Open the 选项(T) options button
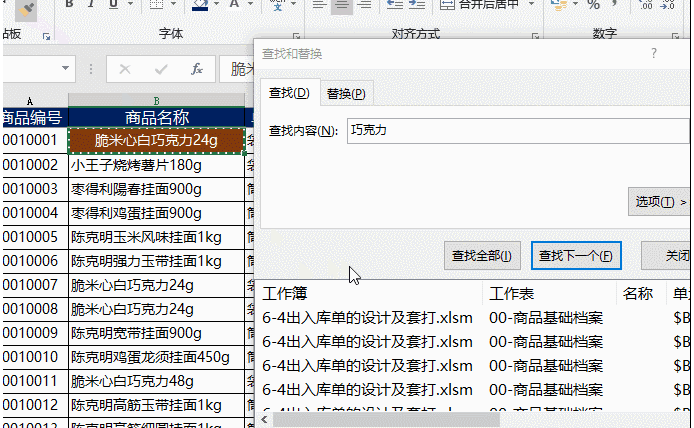Image resolution: width=694 pixels, height=428 pixels. tap(659, 202)
